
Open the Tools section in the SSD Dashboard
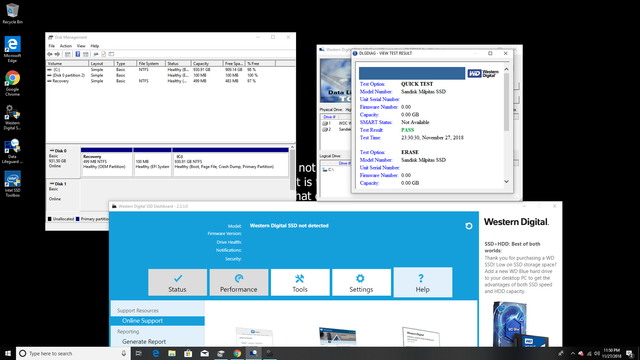pyautogui.click(x=300, y=282)
